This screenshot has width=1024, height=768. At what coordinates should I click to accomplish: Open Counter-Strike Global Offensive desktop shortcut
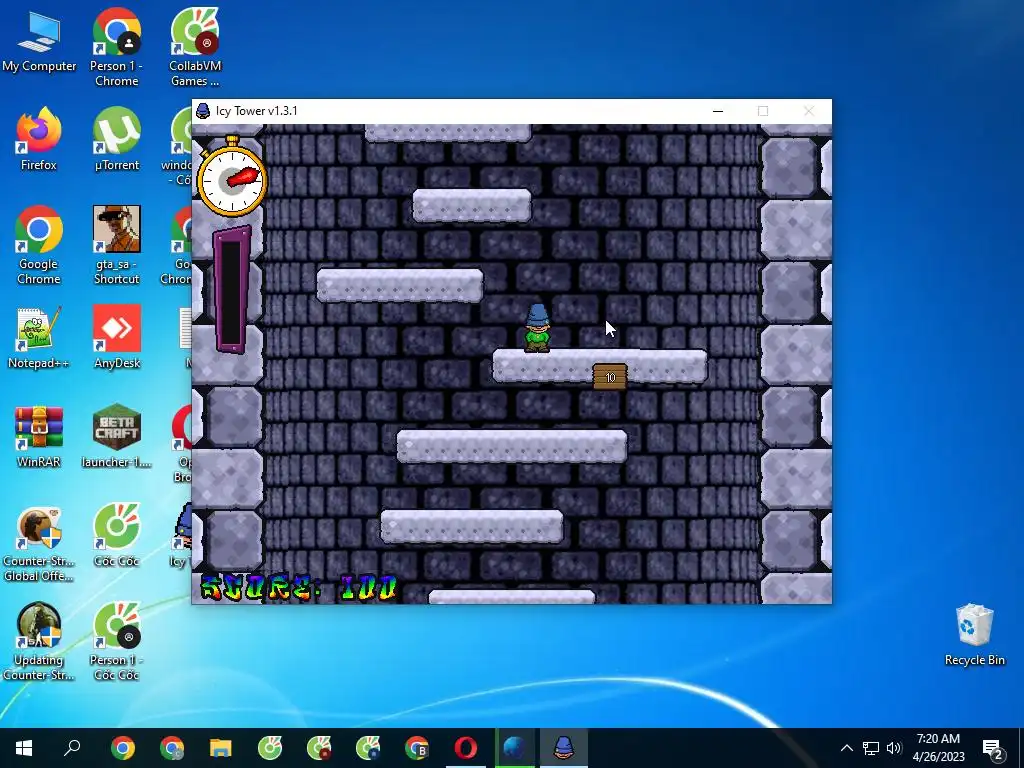pyautogui.click(x=39, y=545)
